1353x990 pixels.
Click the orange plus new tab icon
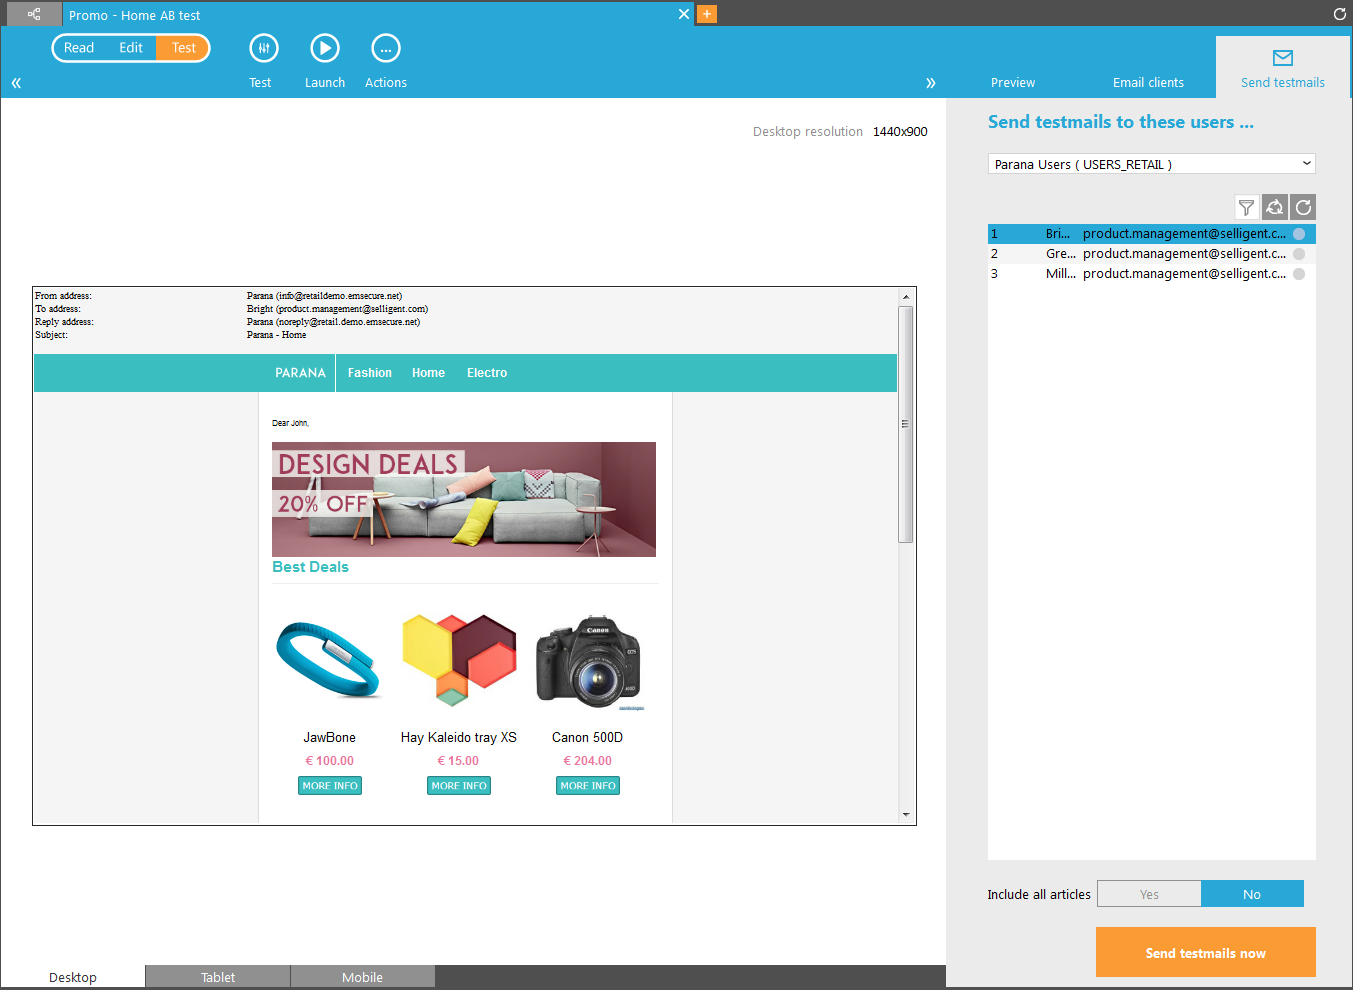(707, 14)
